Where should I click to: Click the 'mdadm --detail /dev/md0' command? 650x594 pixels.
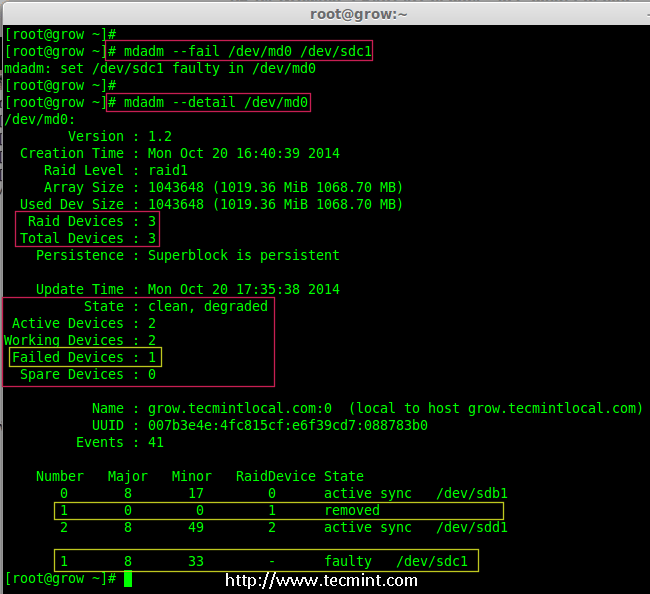coord(208,102)
